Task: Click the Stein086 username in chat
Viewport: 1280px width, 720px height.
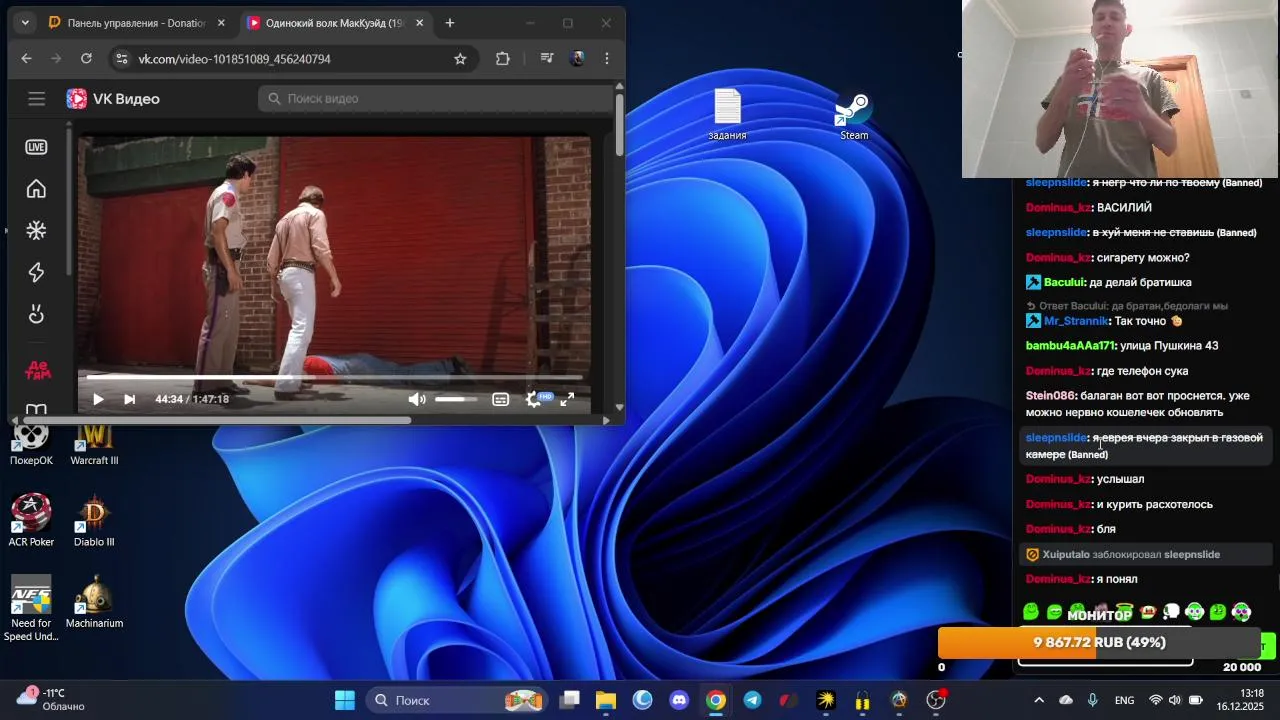Action: pos(1050,396)
